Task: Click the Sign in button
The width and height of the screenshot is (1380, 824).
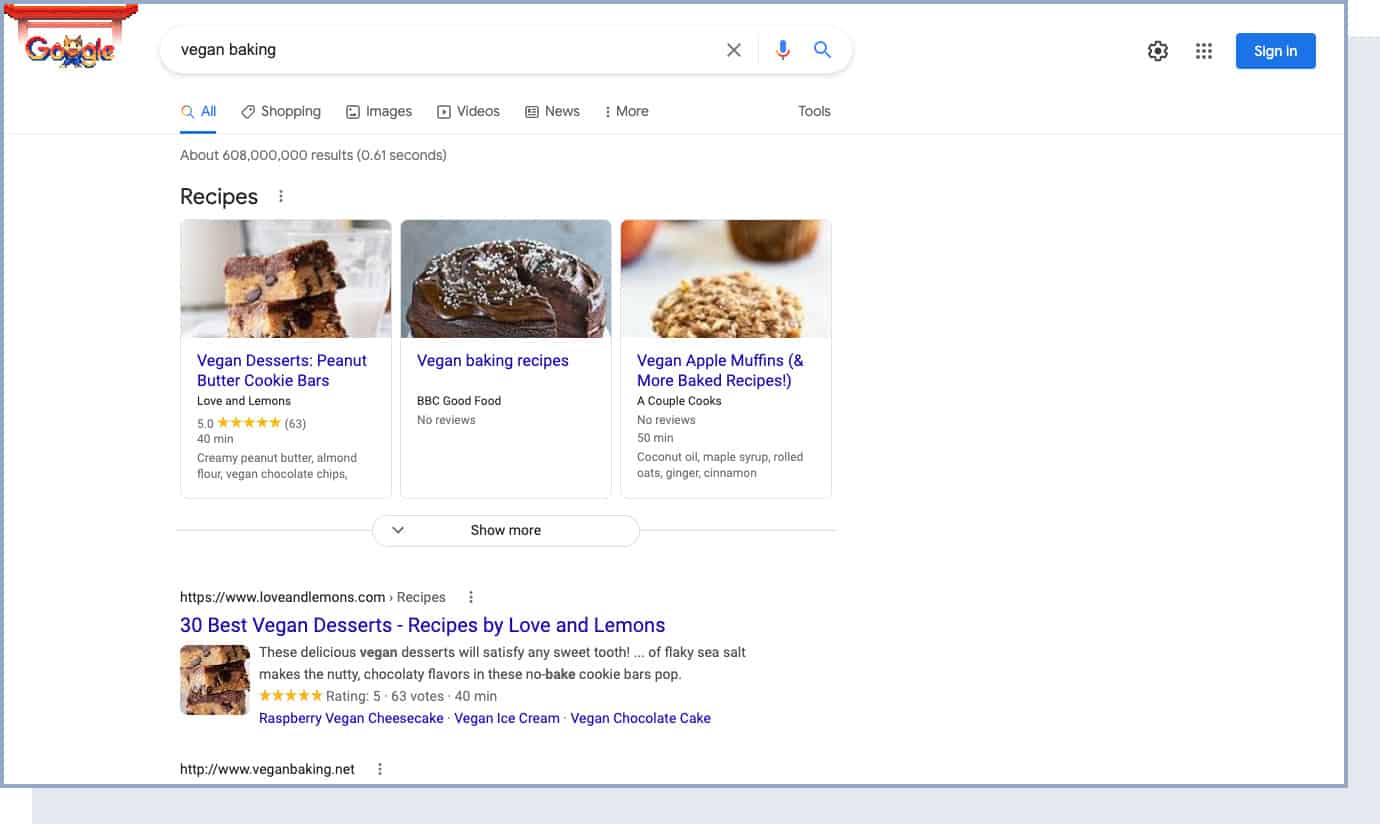Action: 1276,51
